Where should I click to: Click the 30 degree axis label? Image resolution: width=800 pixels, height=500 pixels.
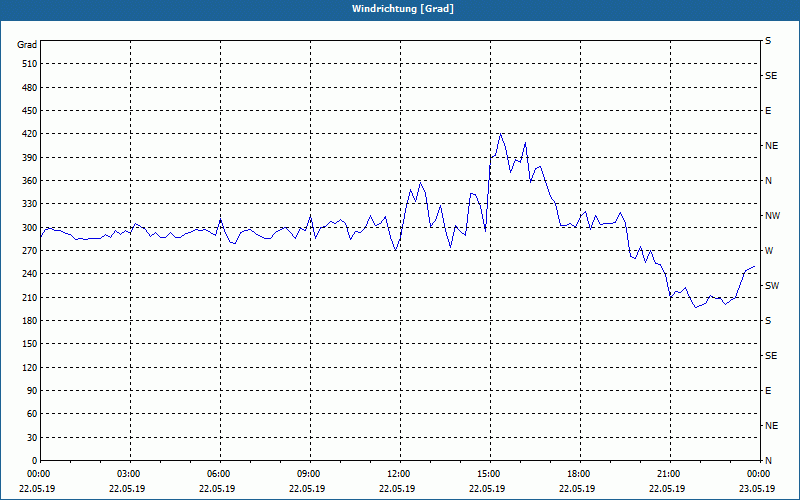point(32,437)
